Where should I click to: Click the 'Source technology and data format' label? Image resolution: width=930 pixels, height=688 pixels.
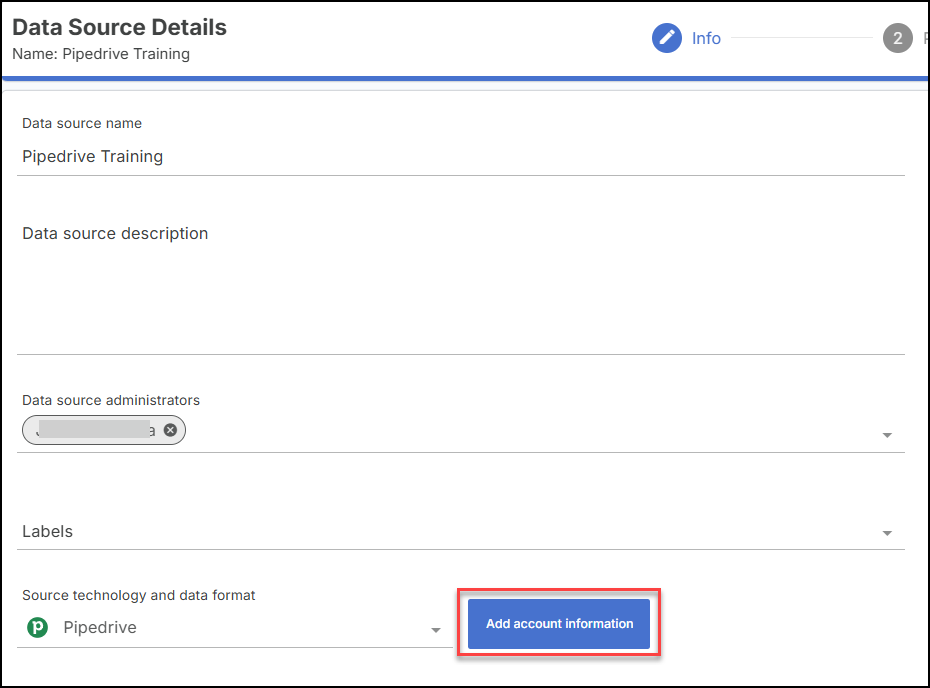[138, 595]
